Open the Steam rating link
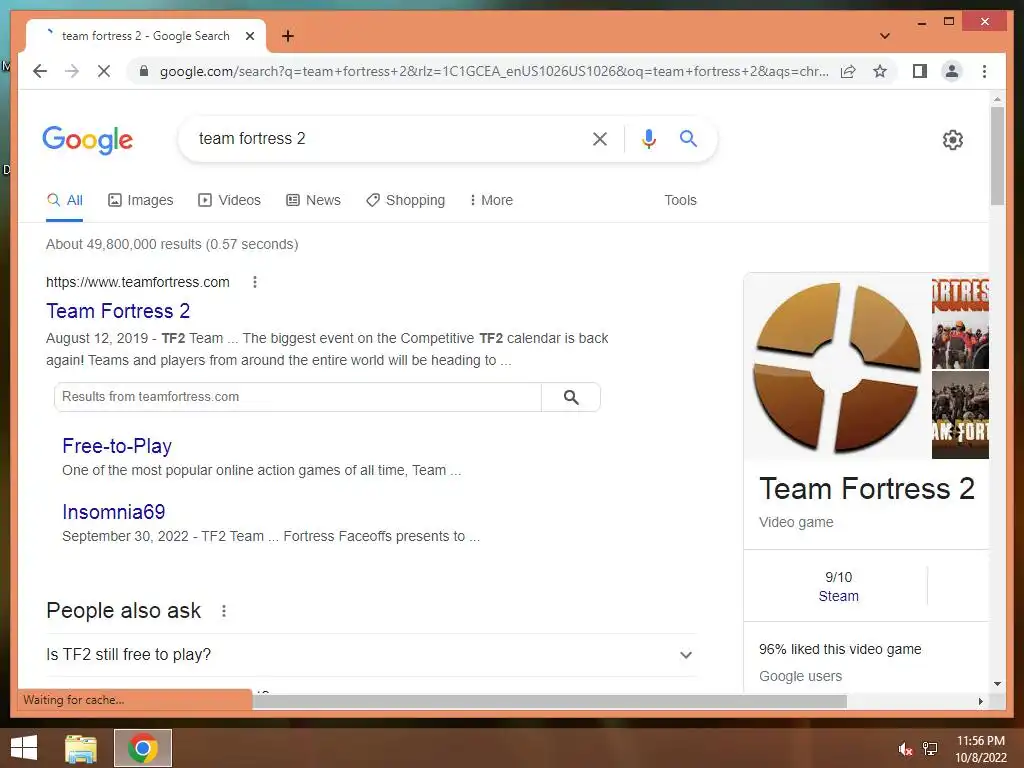Image resolution: width=1024 pixels, height=768 pixels. tap(839, 596)
